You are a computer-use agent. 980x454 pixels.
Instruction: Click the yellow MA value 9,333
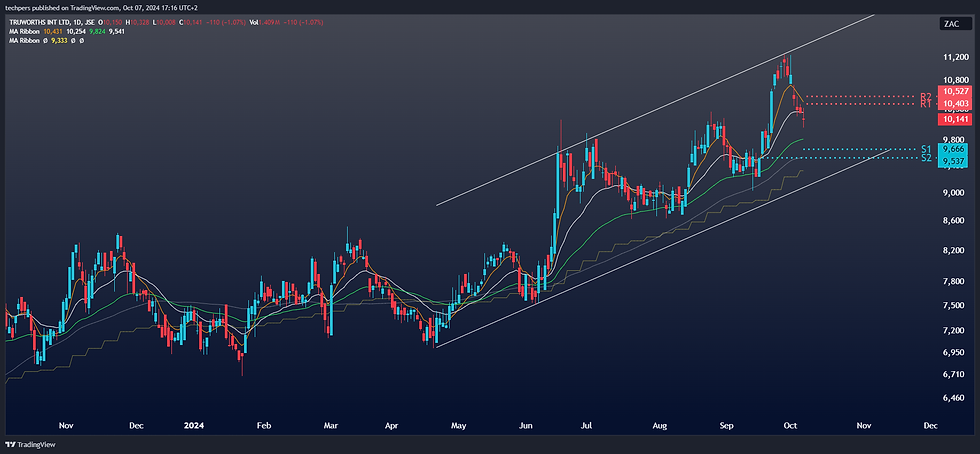[59, 41]
